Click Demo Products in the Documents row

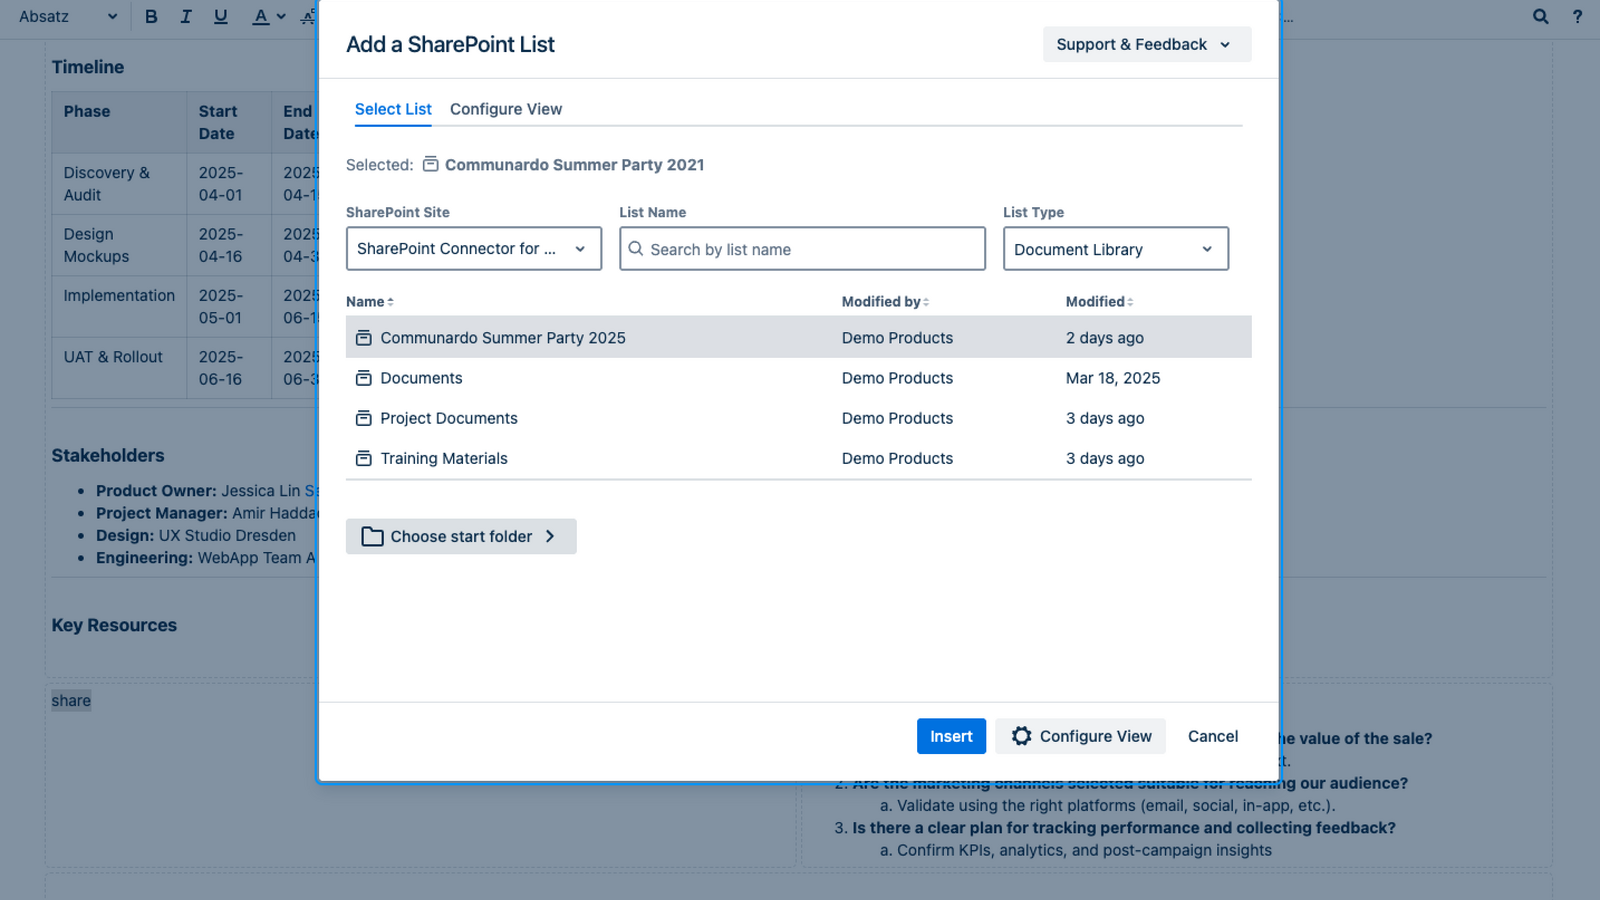click(897, 378)
